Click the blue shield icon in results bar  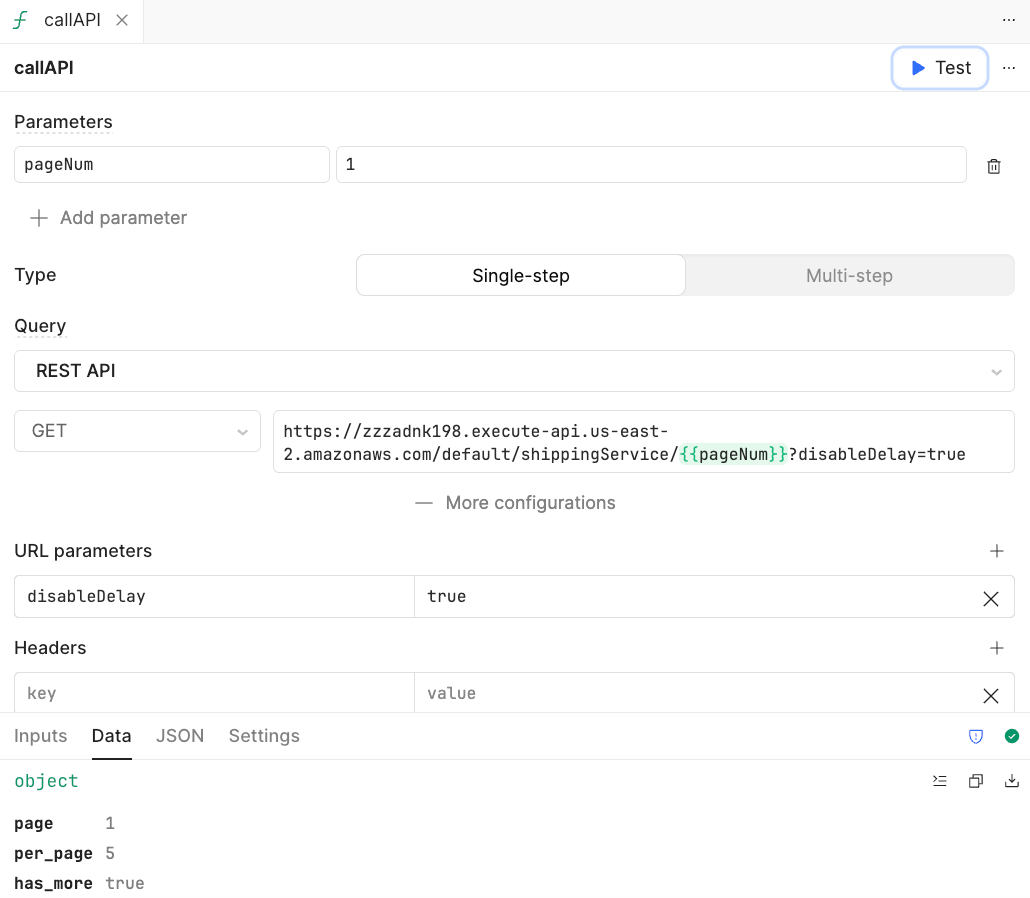point(975,736)
